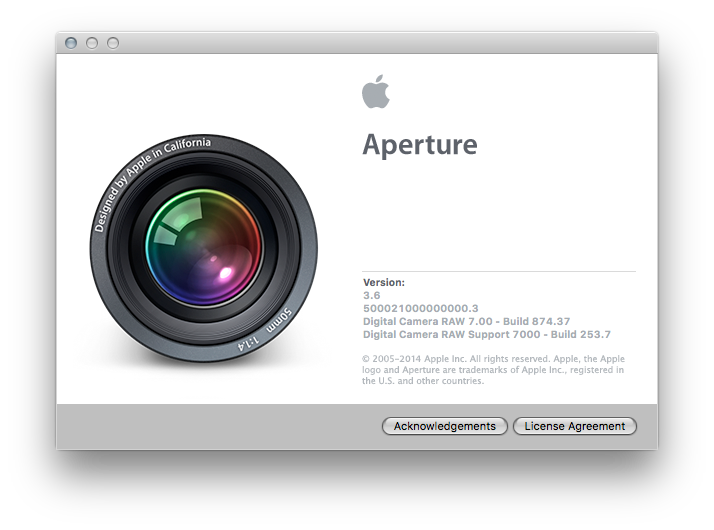
Task: Click the 2005–2014 Apple Inc. copyright text
Action: [x=493, y=370]
